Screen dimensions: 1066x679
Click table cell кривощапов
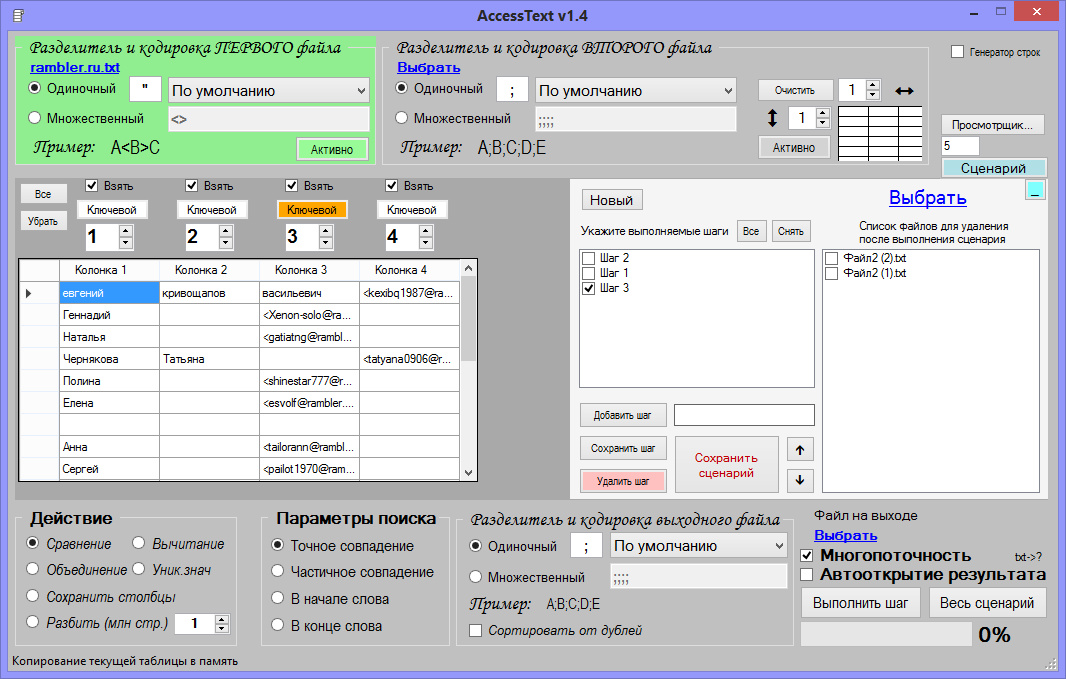pos(209,293)
